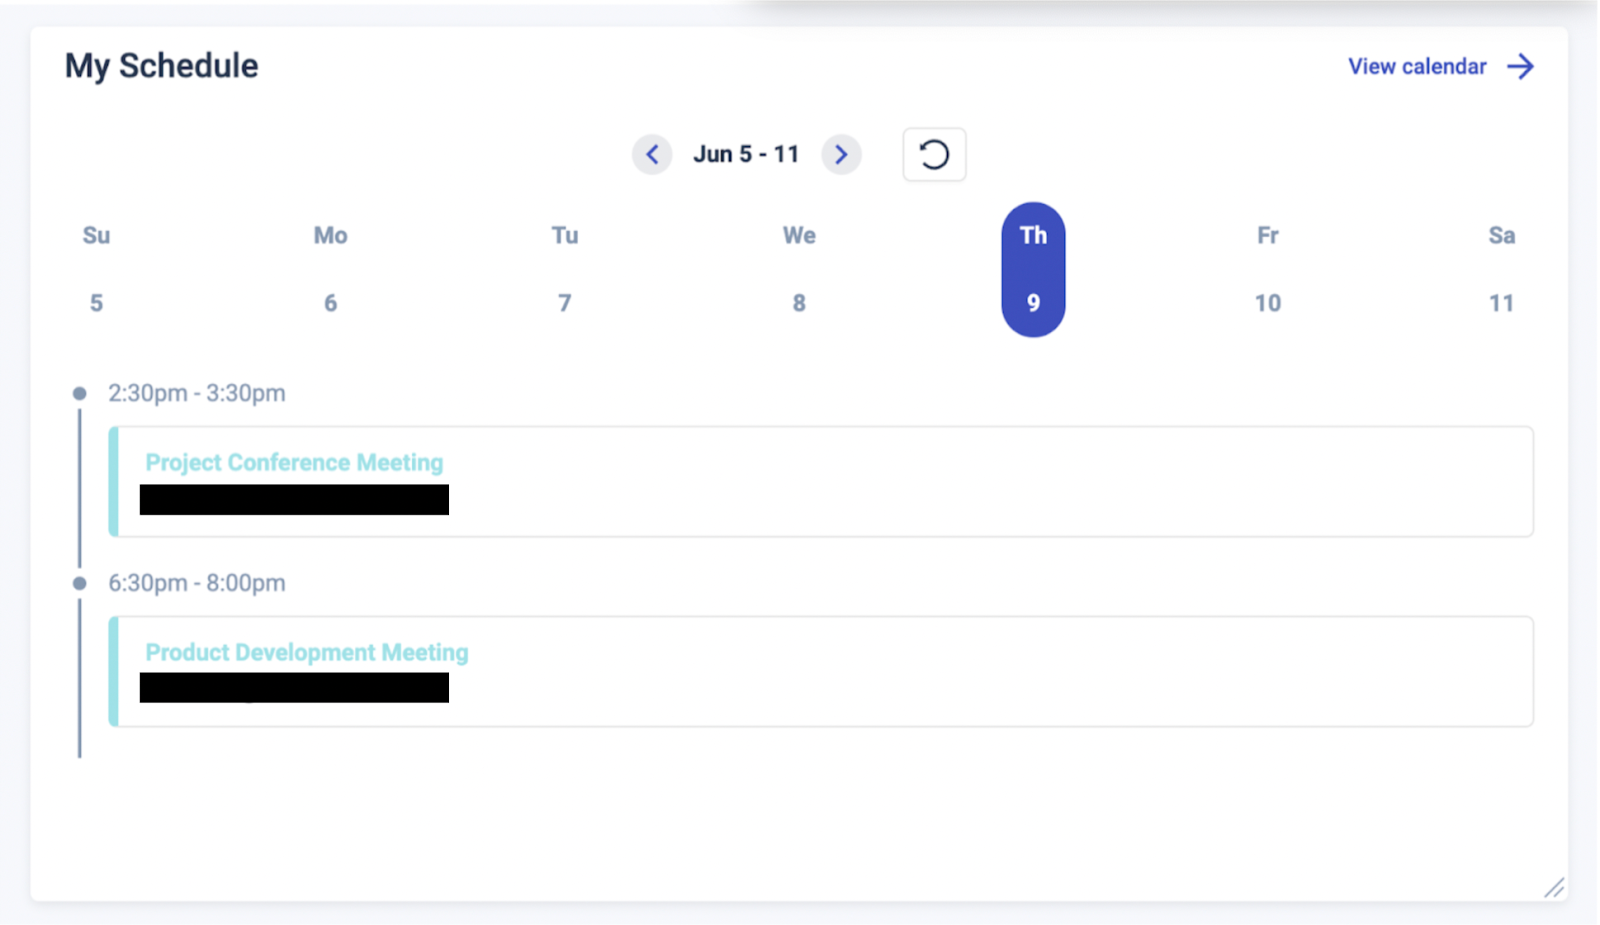
Task: Click the refresh schedule icon
Action: click(934, 154)
